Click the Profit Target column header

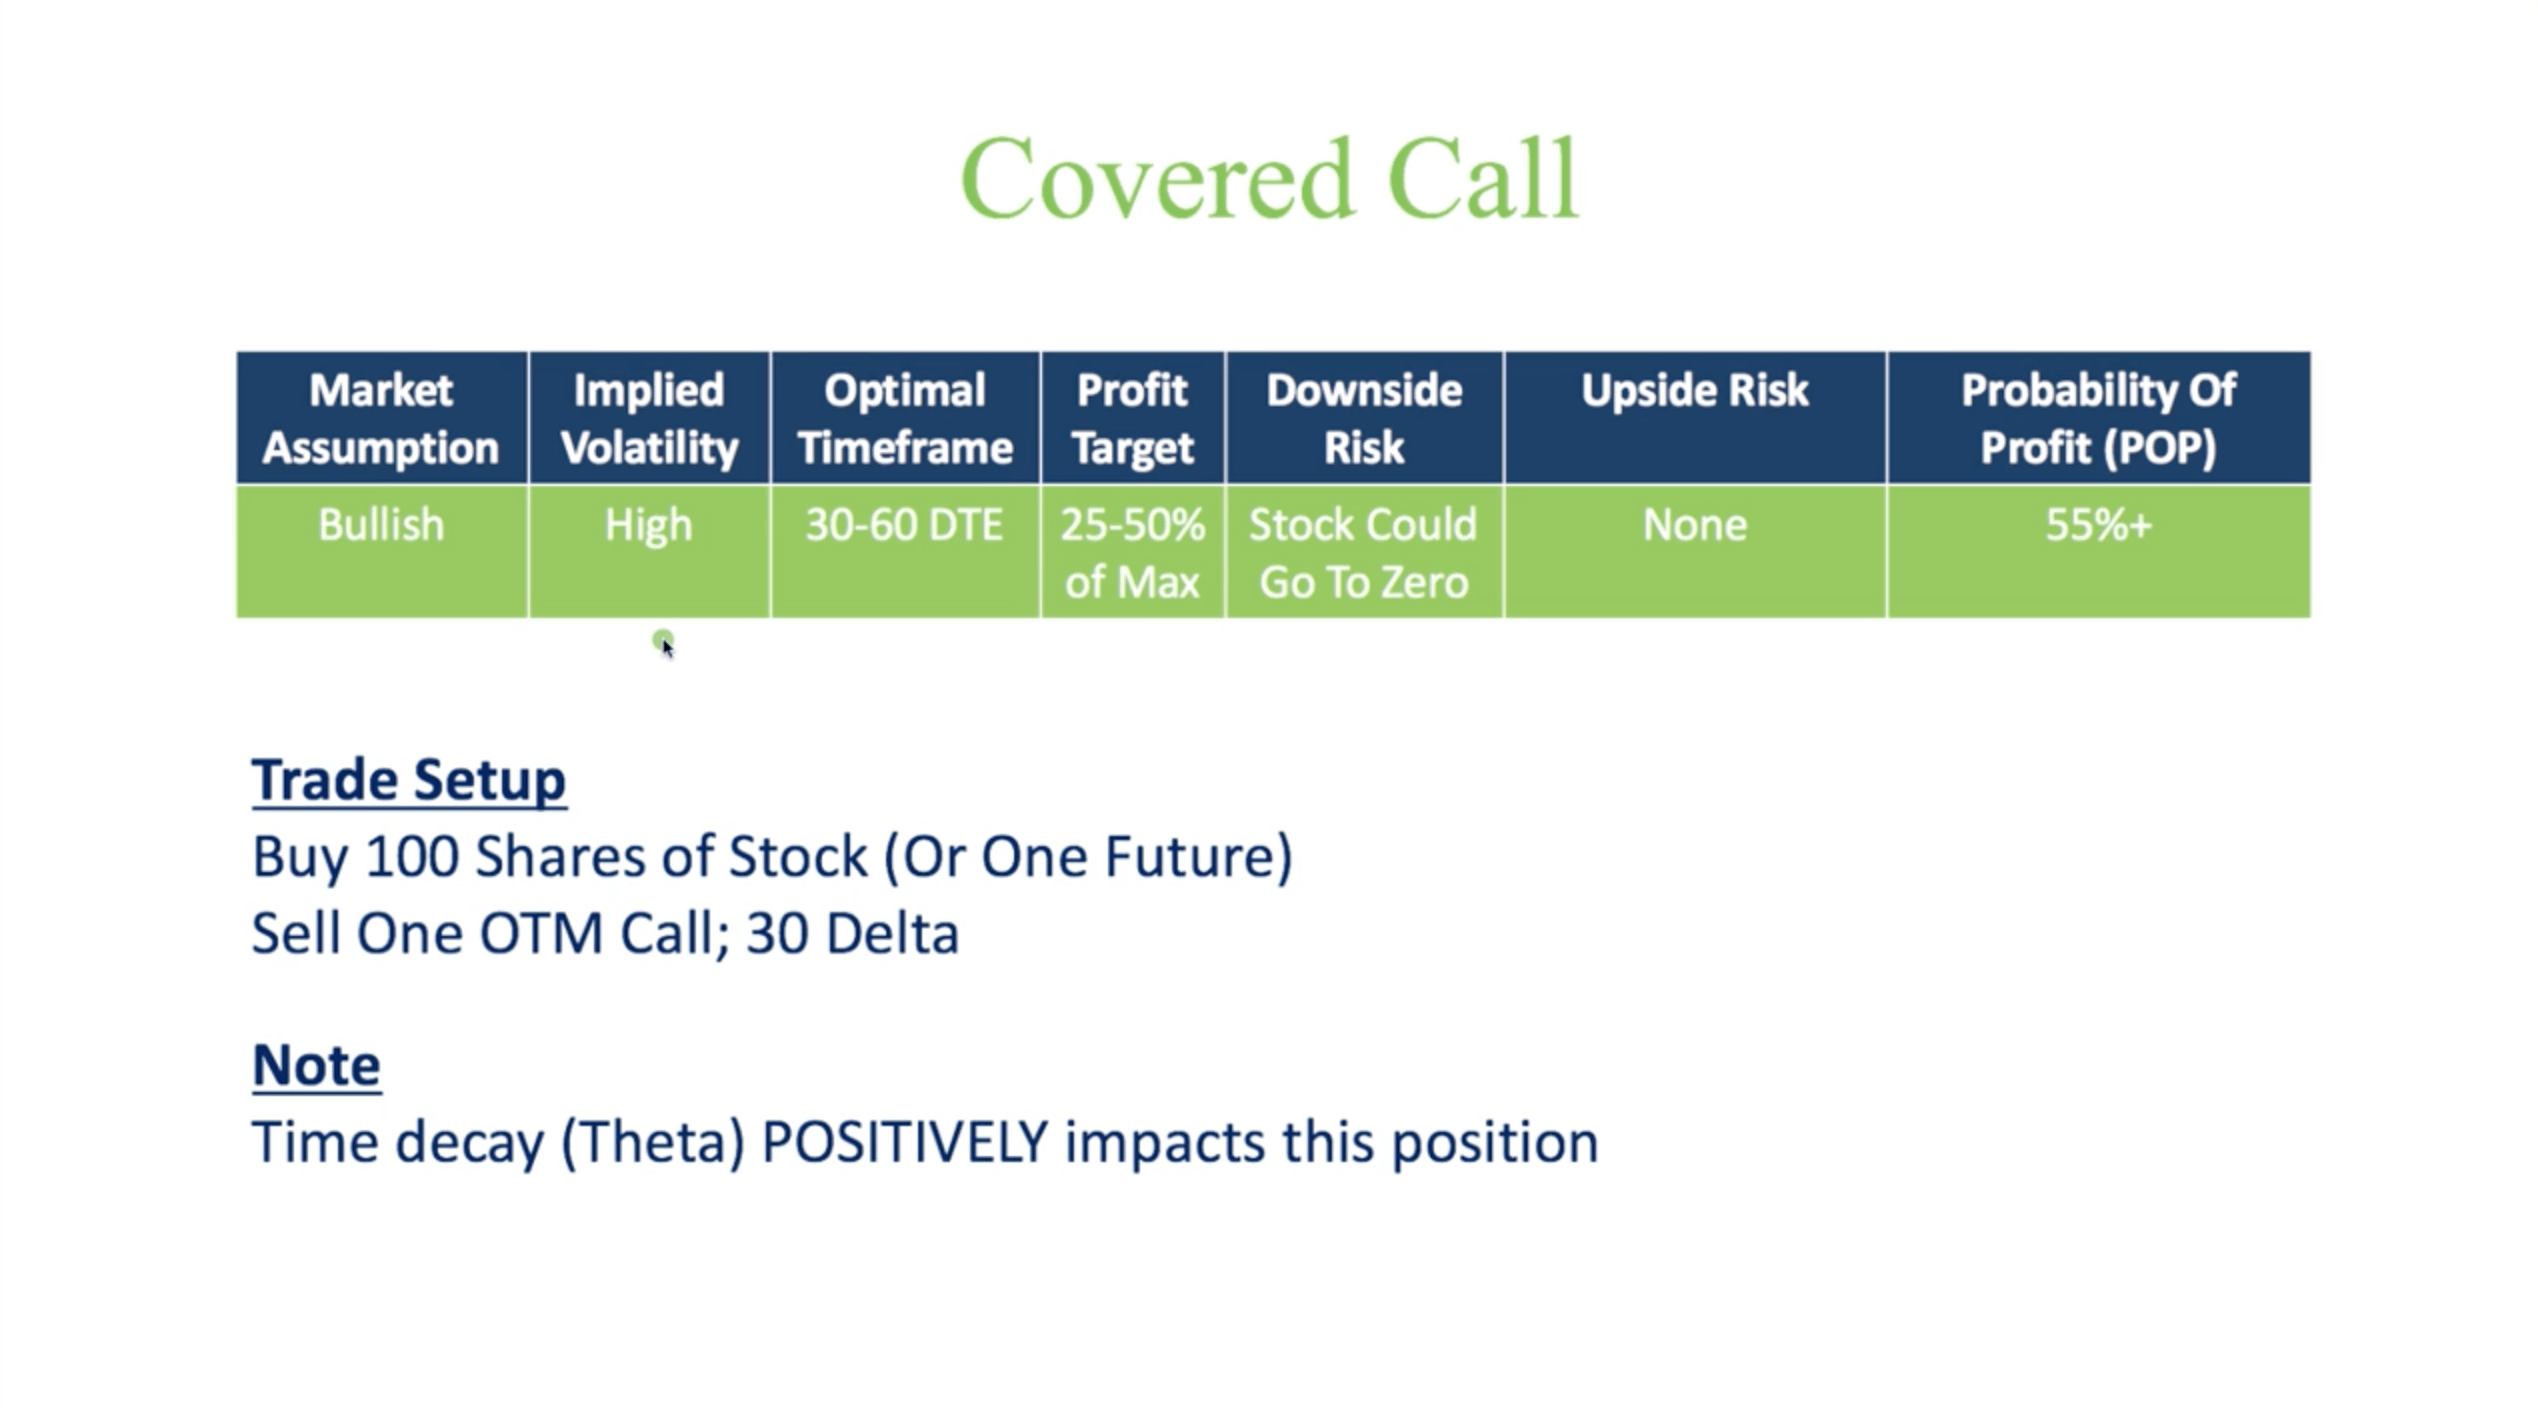point(1123,420)
